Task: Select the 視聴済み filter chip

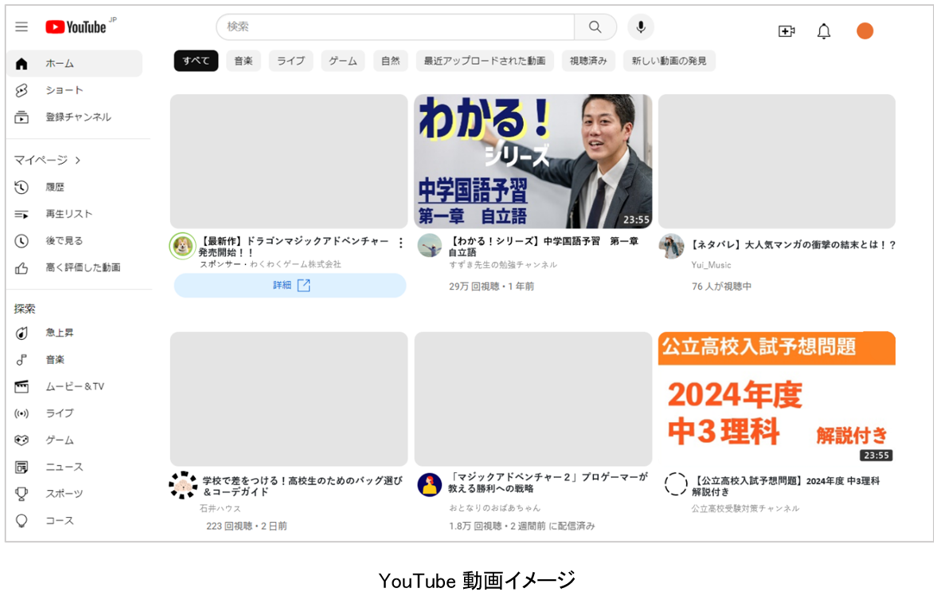Action: click(588, 61)
